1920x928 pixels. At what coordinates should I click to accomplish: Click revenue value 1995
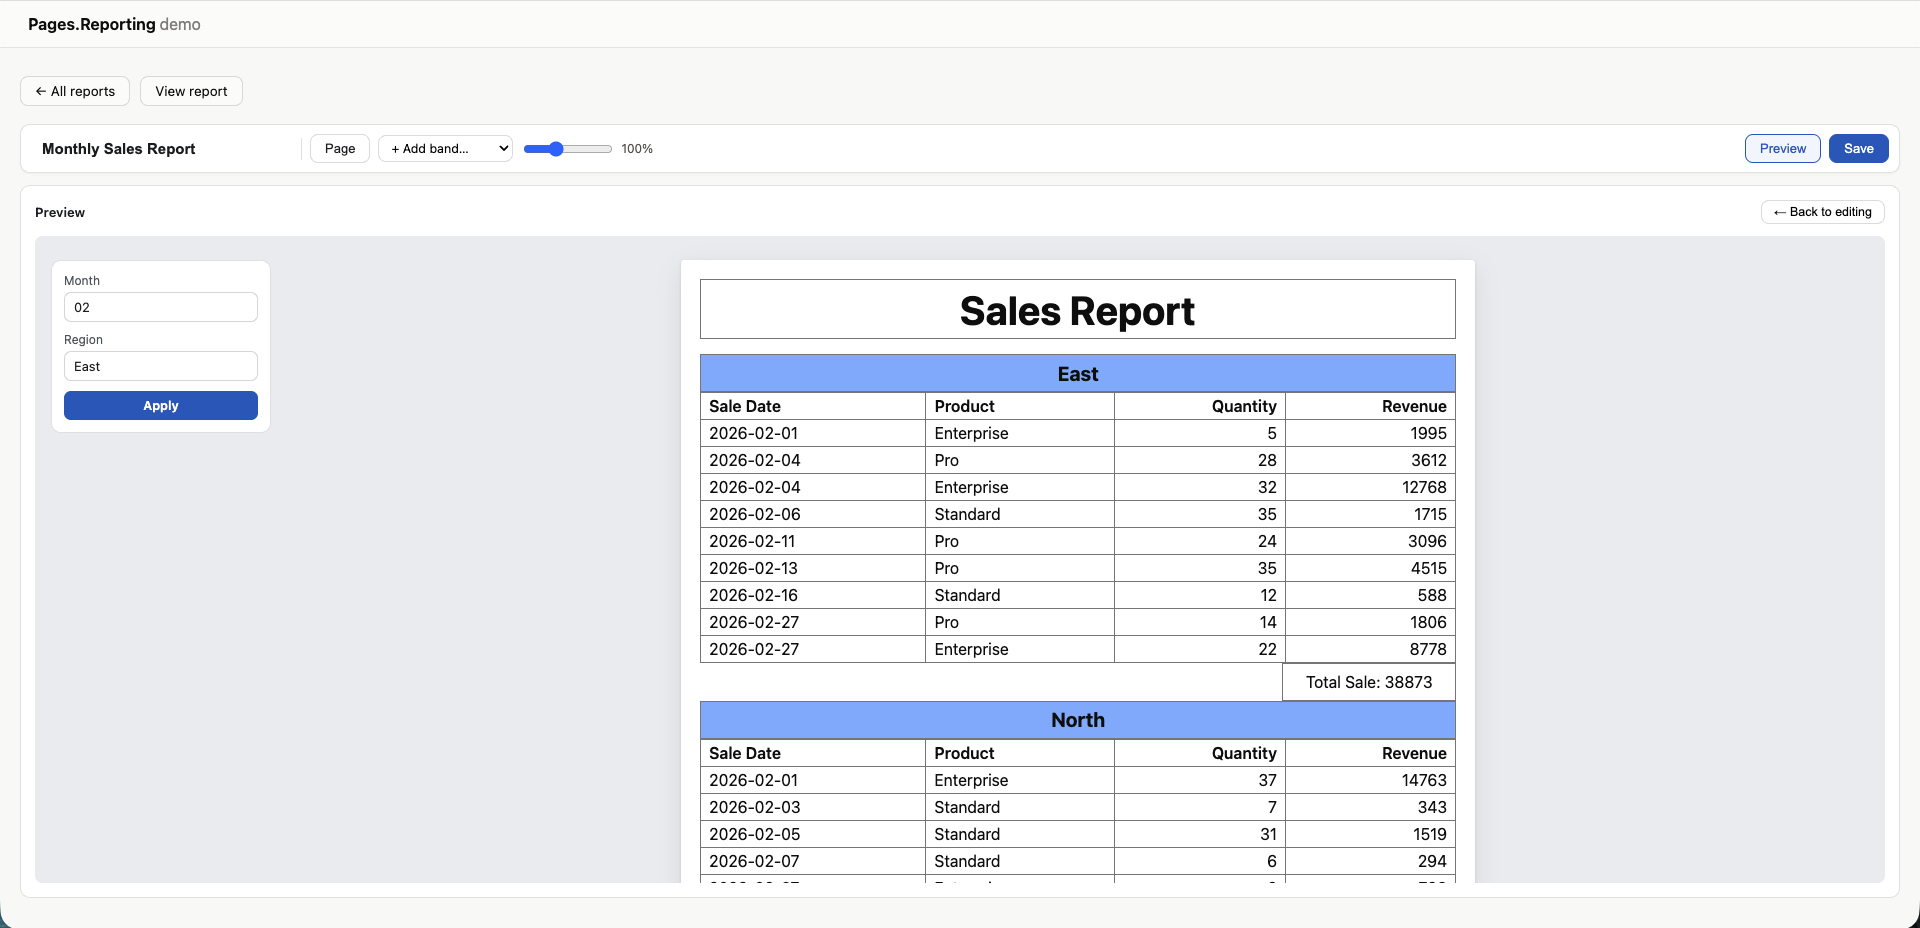pos(1370,433)
